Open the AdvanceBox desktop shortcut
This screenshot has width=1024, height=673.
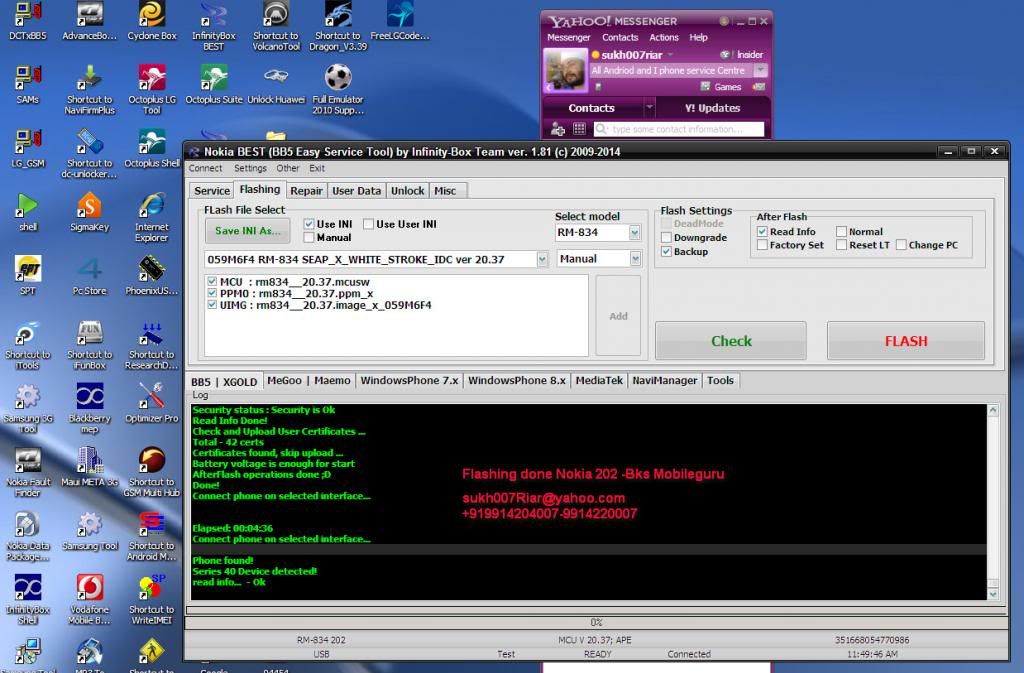[89, 22]
